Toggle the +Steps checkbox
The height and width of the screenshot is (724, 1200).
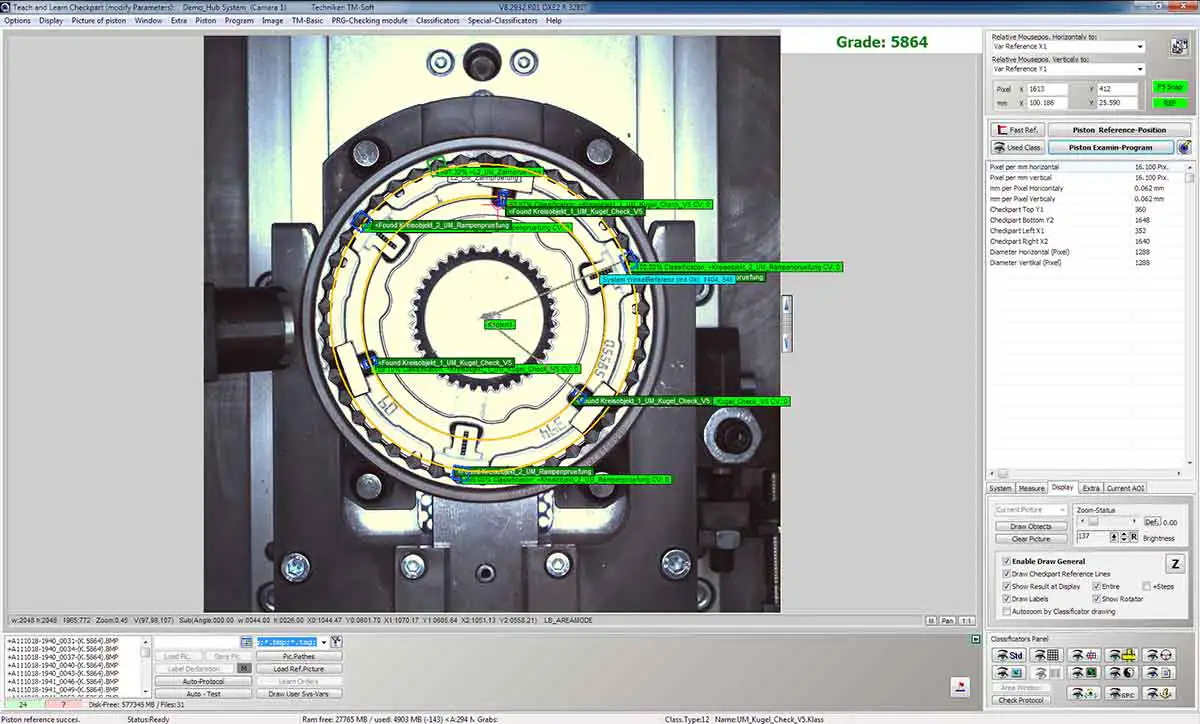coord(1146,586)
